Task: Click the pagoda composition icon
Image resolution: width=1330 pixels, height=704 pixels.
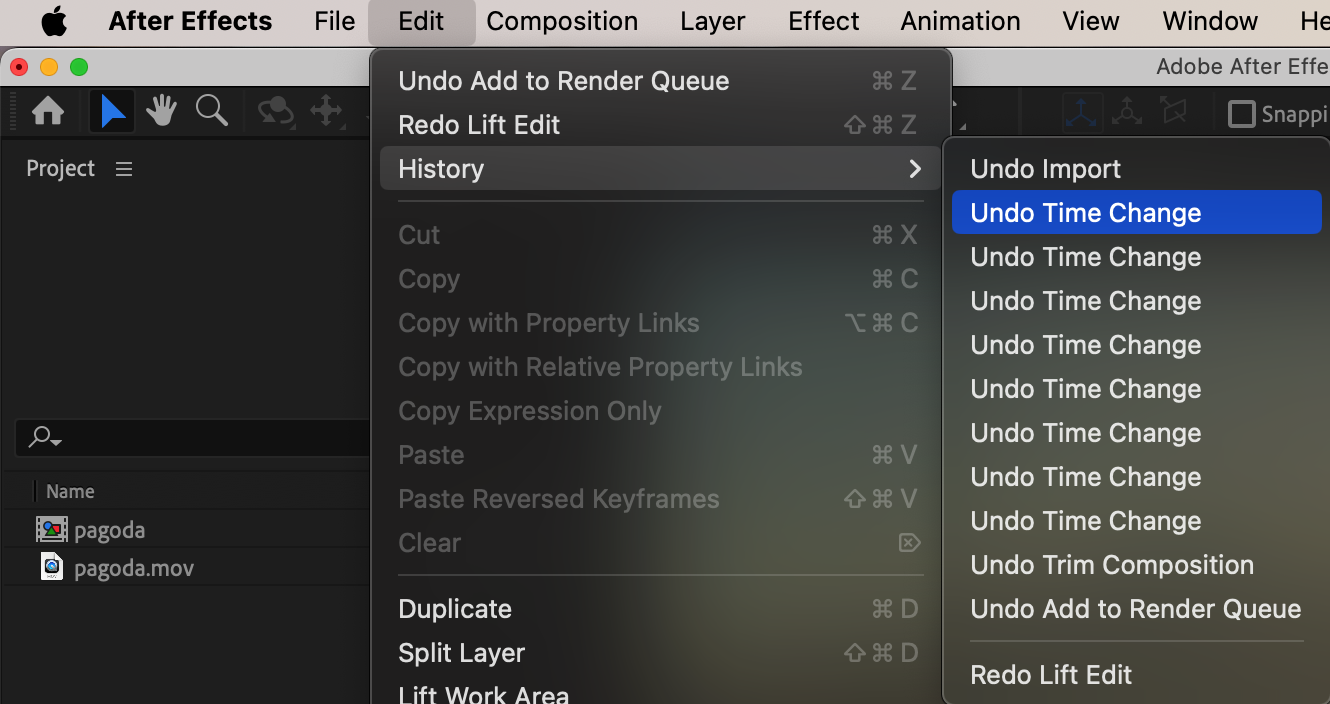Action: point(51,530)
